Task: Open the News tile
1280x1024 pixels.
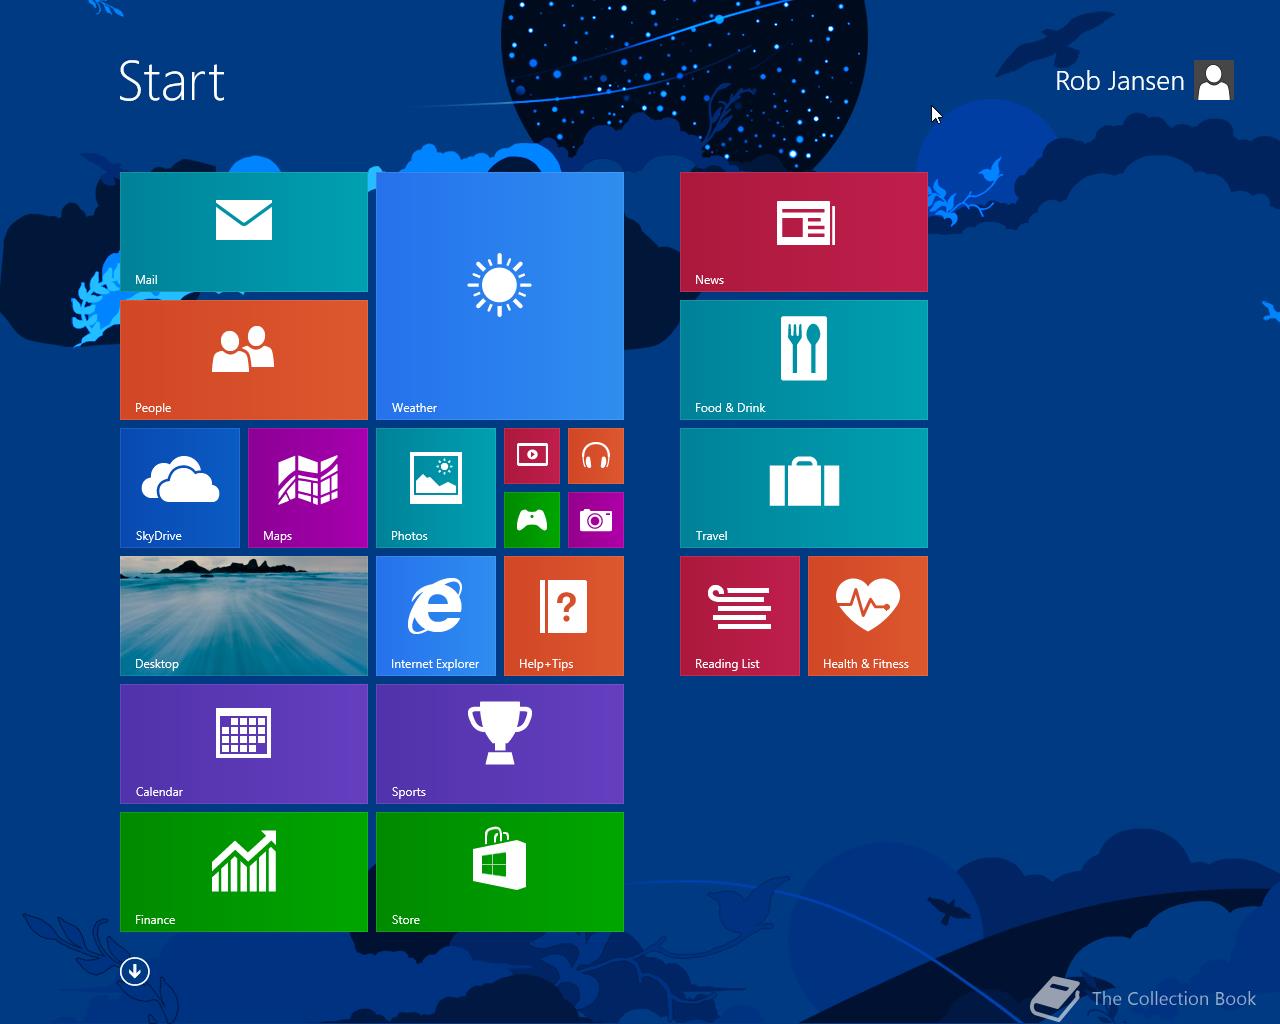Action: point(804,232)
